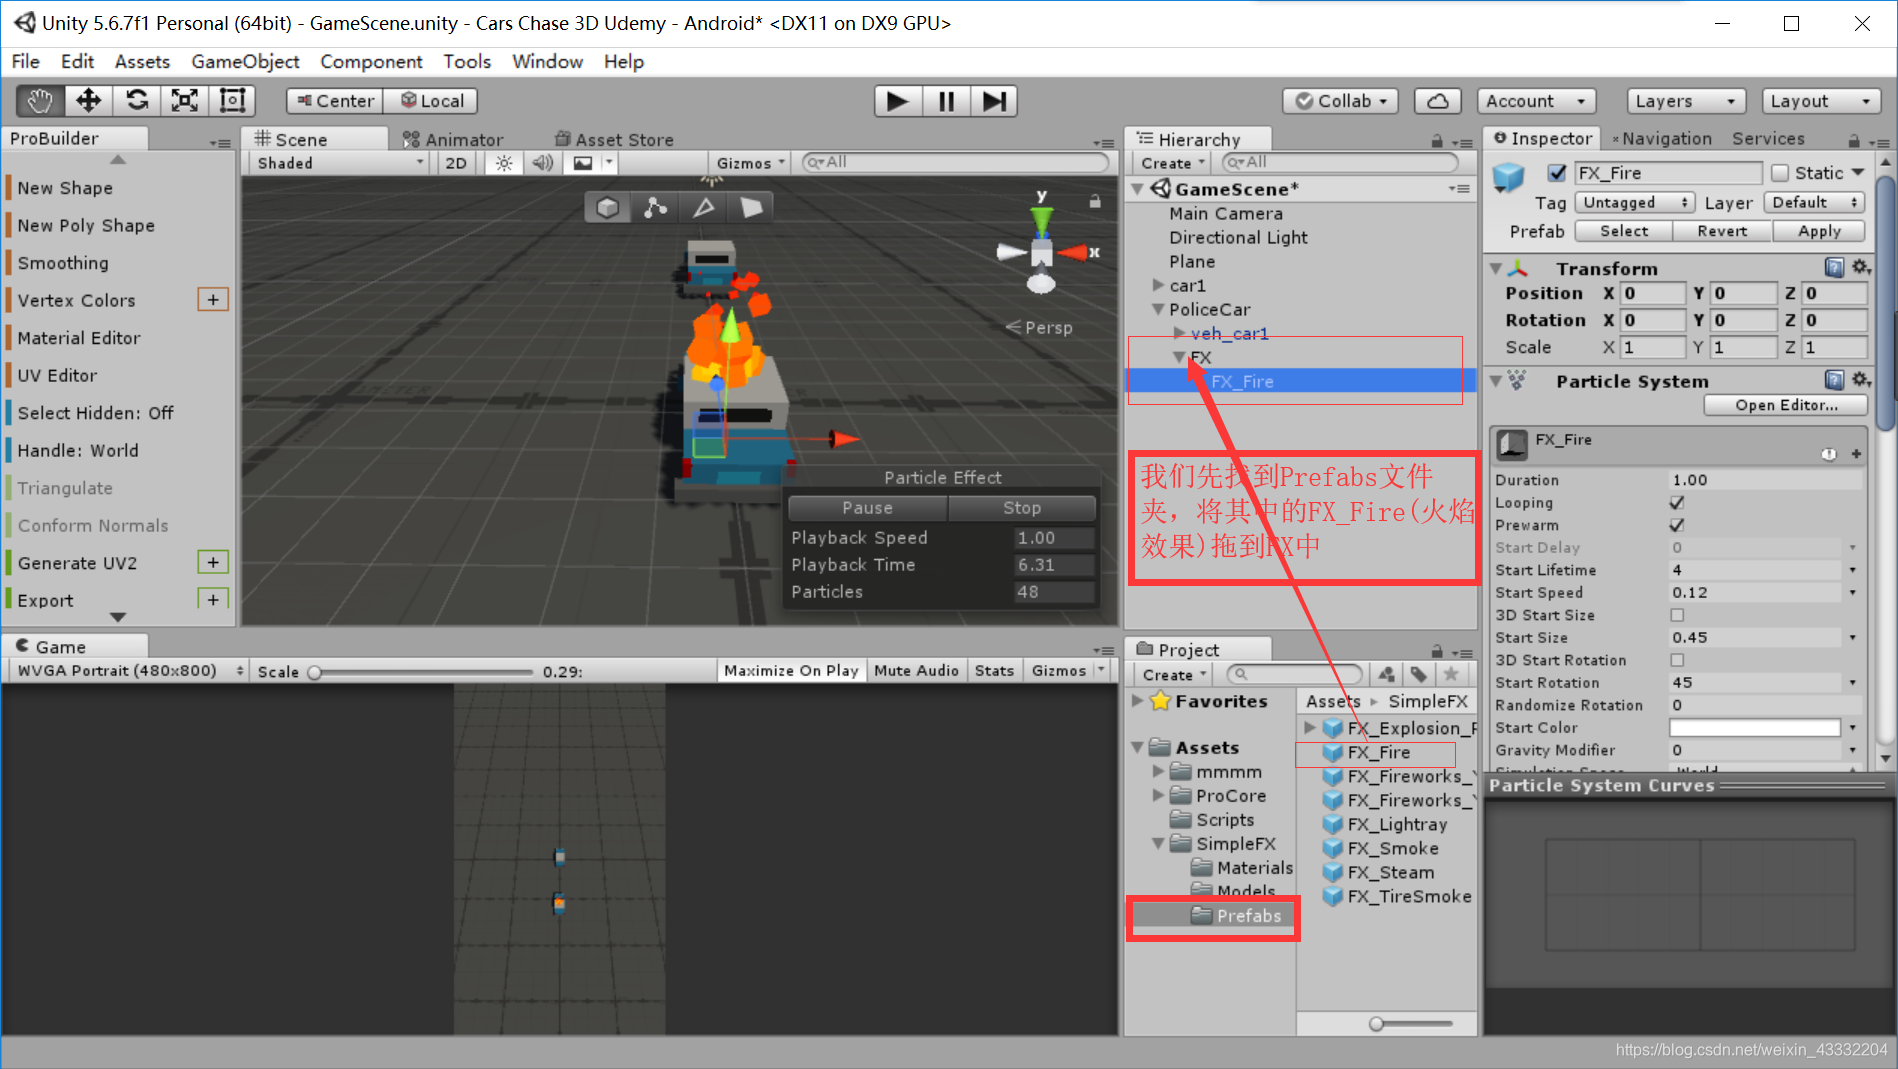
Task: Toggle Mute Audio in Game view
Action: [x=916, y=670]
